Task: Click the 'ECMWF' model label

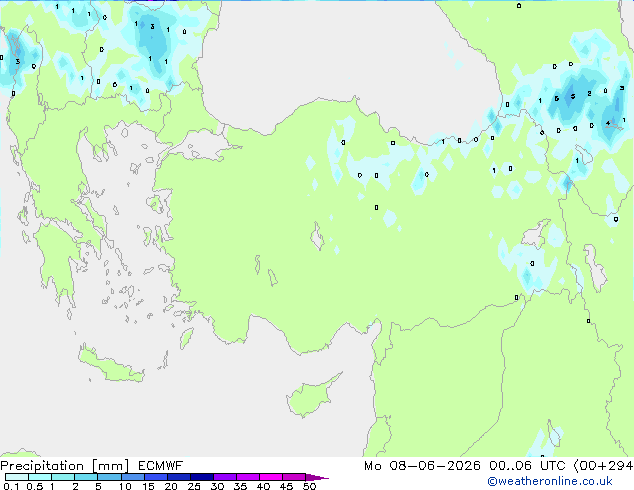Action: (x=161, y=466)
